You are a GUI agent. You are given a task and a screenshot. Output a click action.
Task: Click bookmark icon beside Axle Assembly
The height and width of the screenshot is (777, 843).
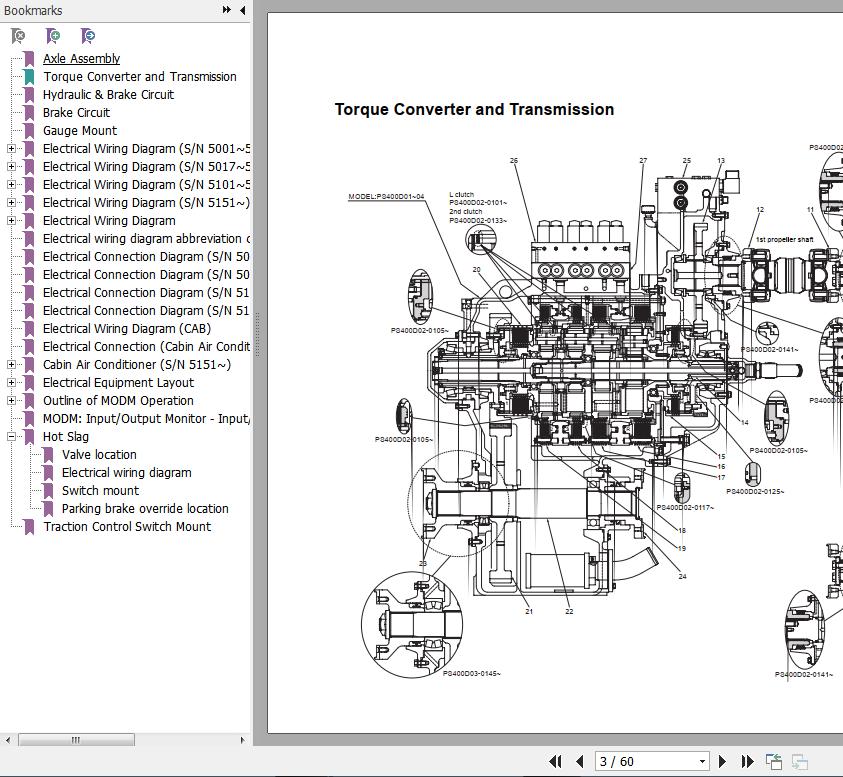pos(29,59)
